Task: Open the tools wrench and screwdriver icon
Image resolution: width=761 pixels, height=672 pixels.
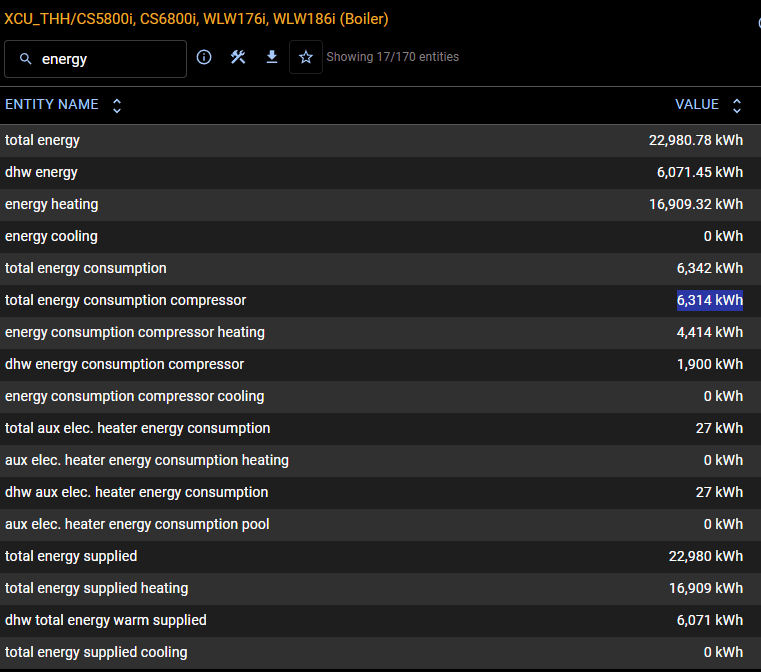Action: pos(238,57)
